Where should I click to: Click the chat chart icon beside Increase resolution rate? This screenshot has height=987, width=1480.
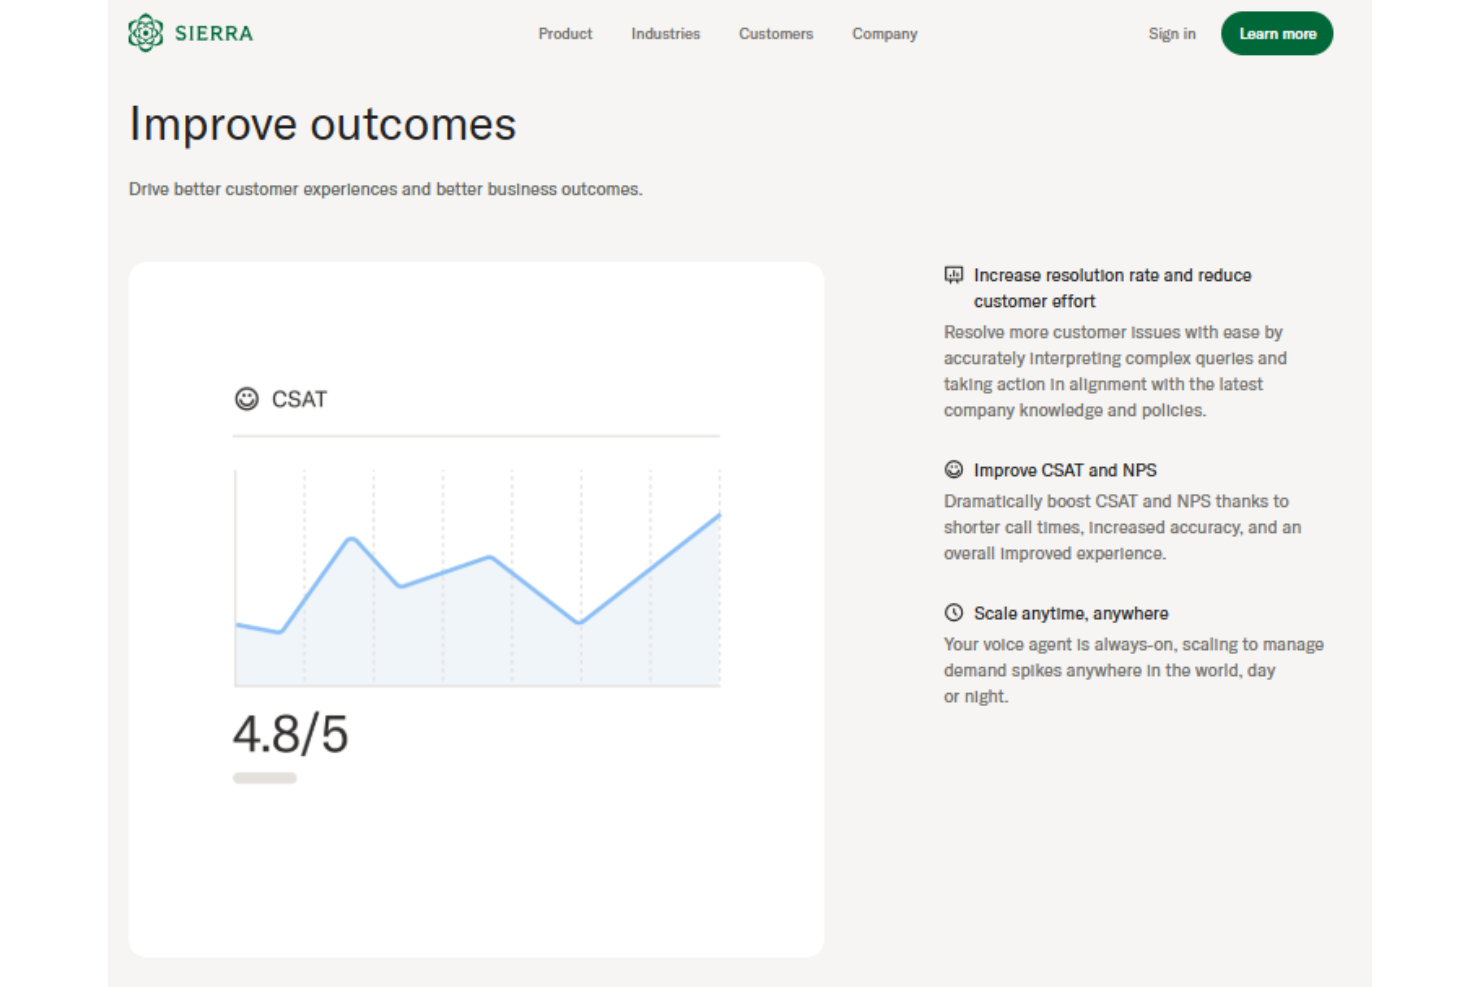[x=953, y=275]
